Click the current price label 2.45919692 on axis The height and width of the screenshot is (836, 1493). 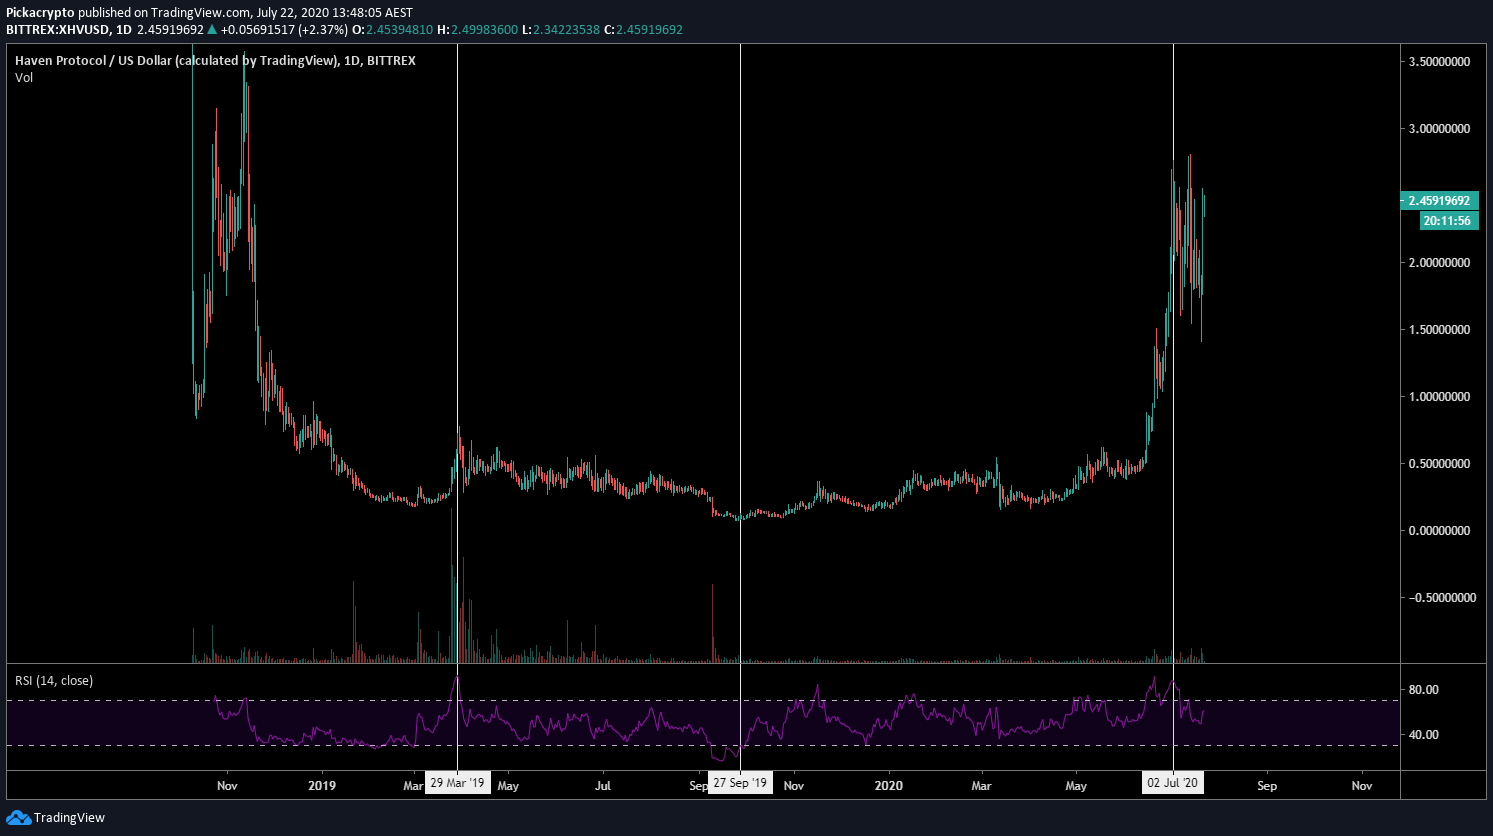tap(1439, 201)
